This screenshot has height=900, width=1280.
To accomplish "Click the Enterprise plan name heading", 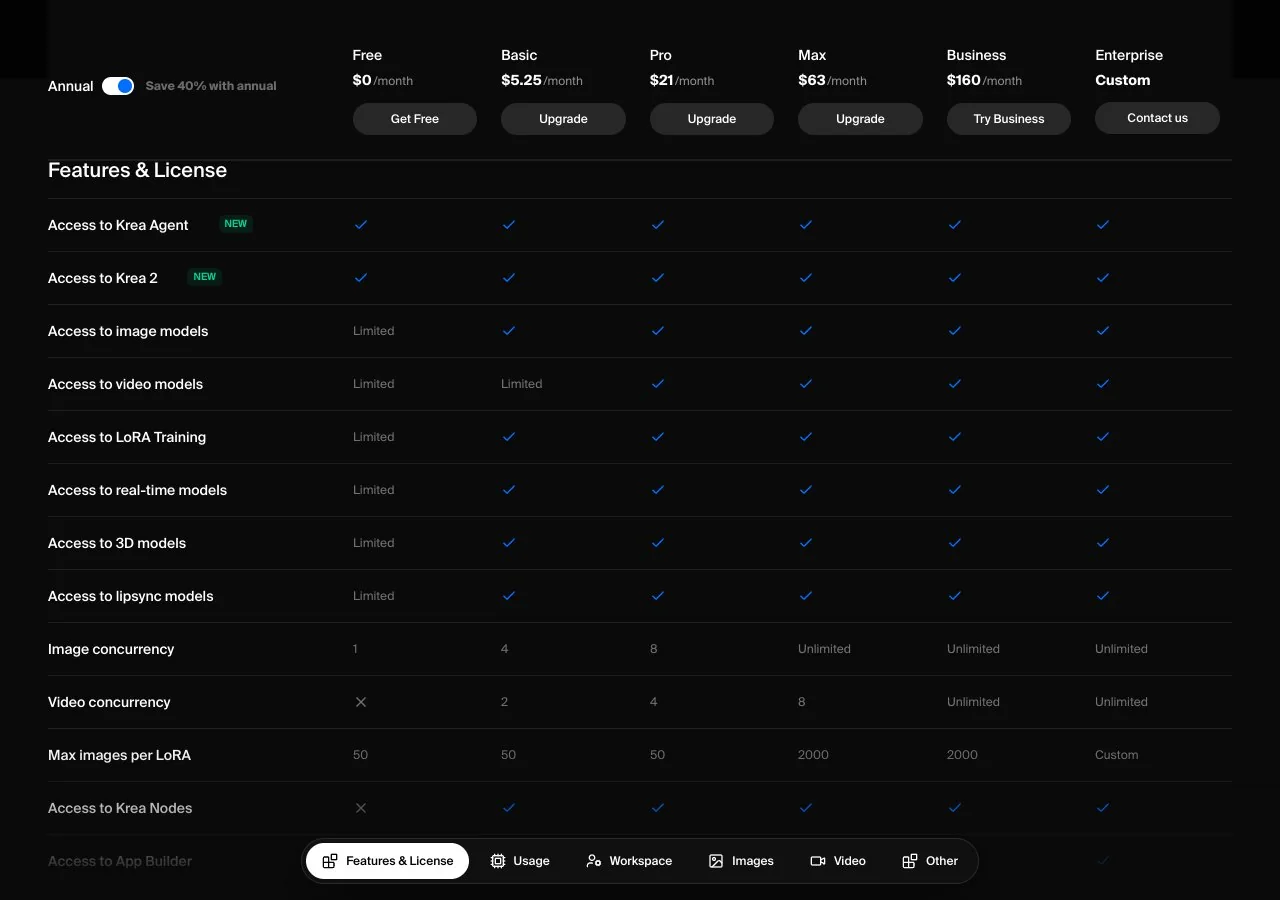I will point(1129,55).
